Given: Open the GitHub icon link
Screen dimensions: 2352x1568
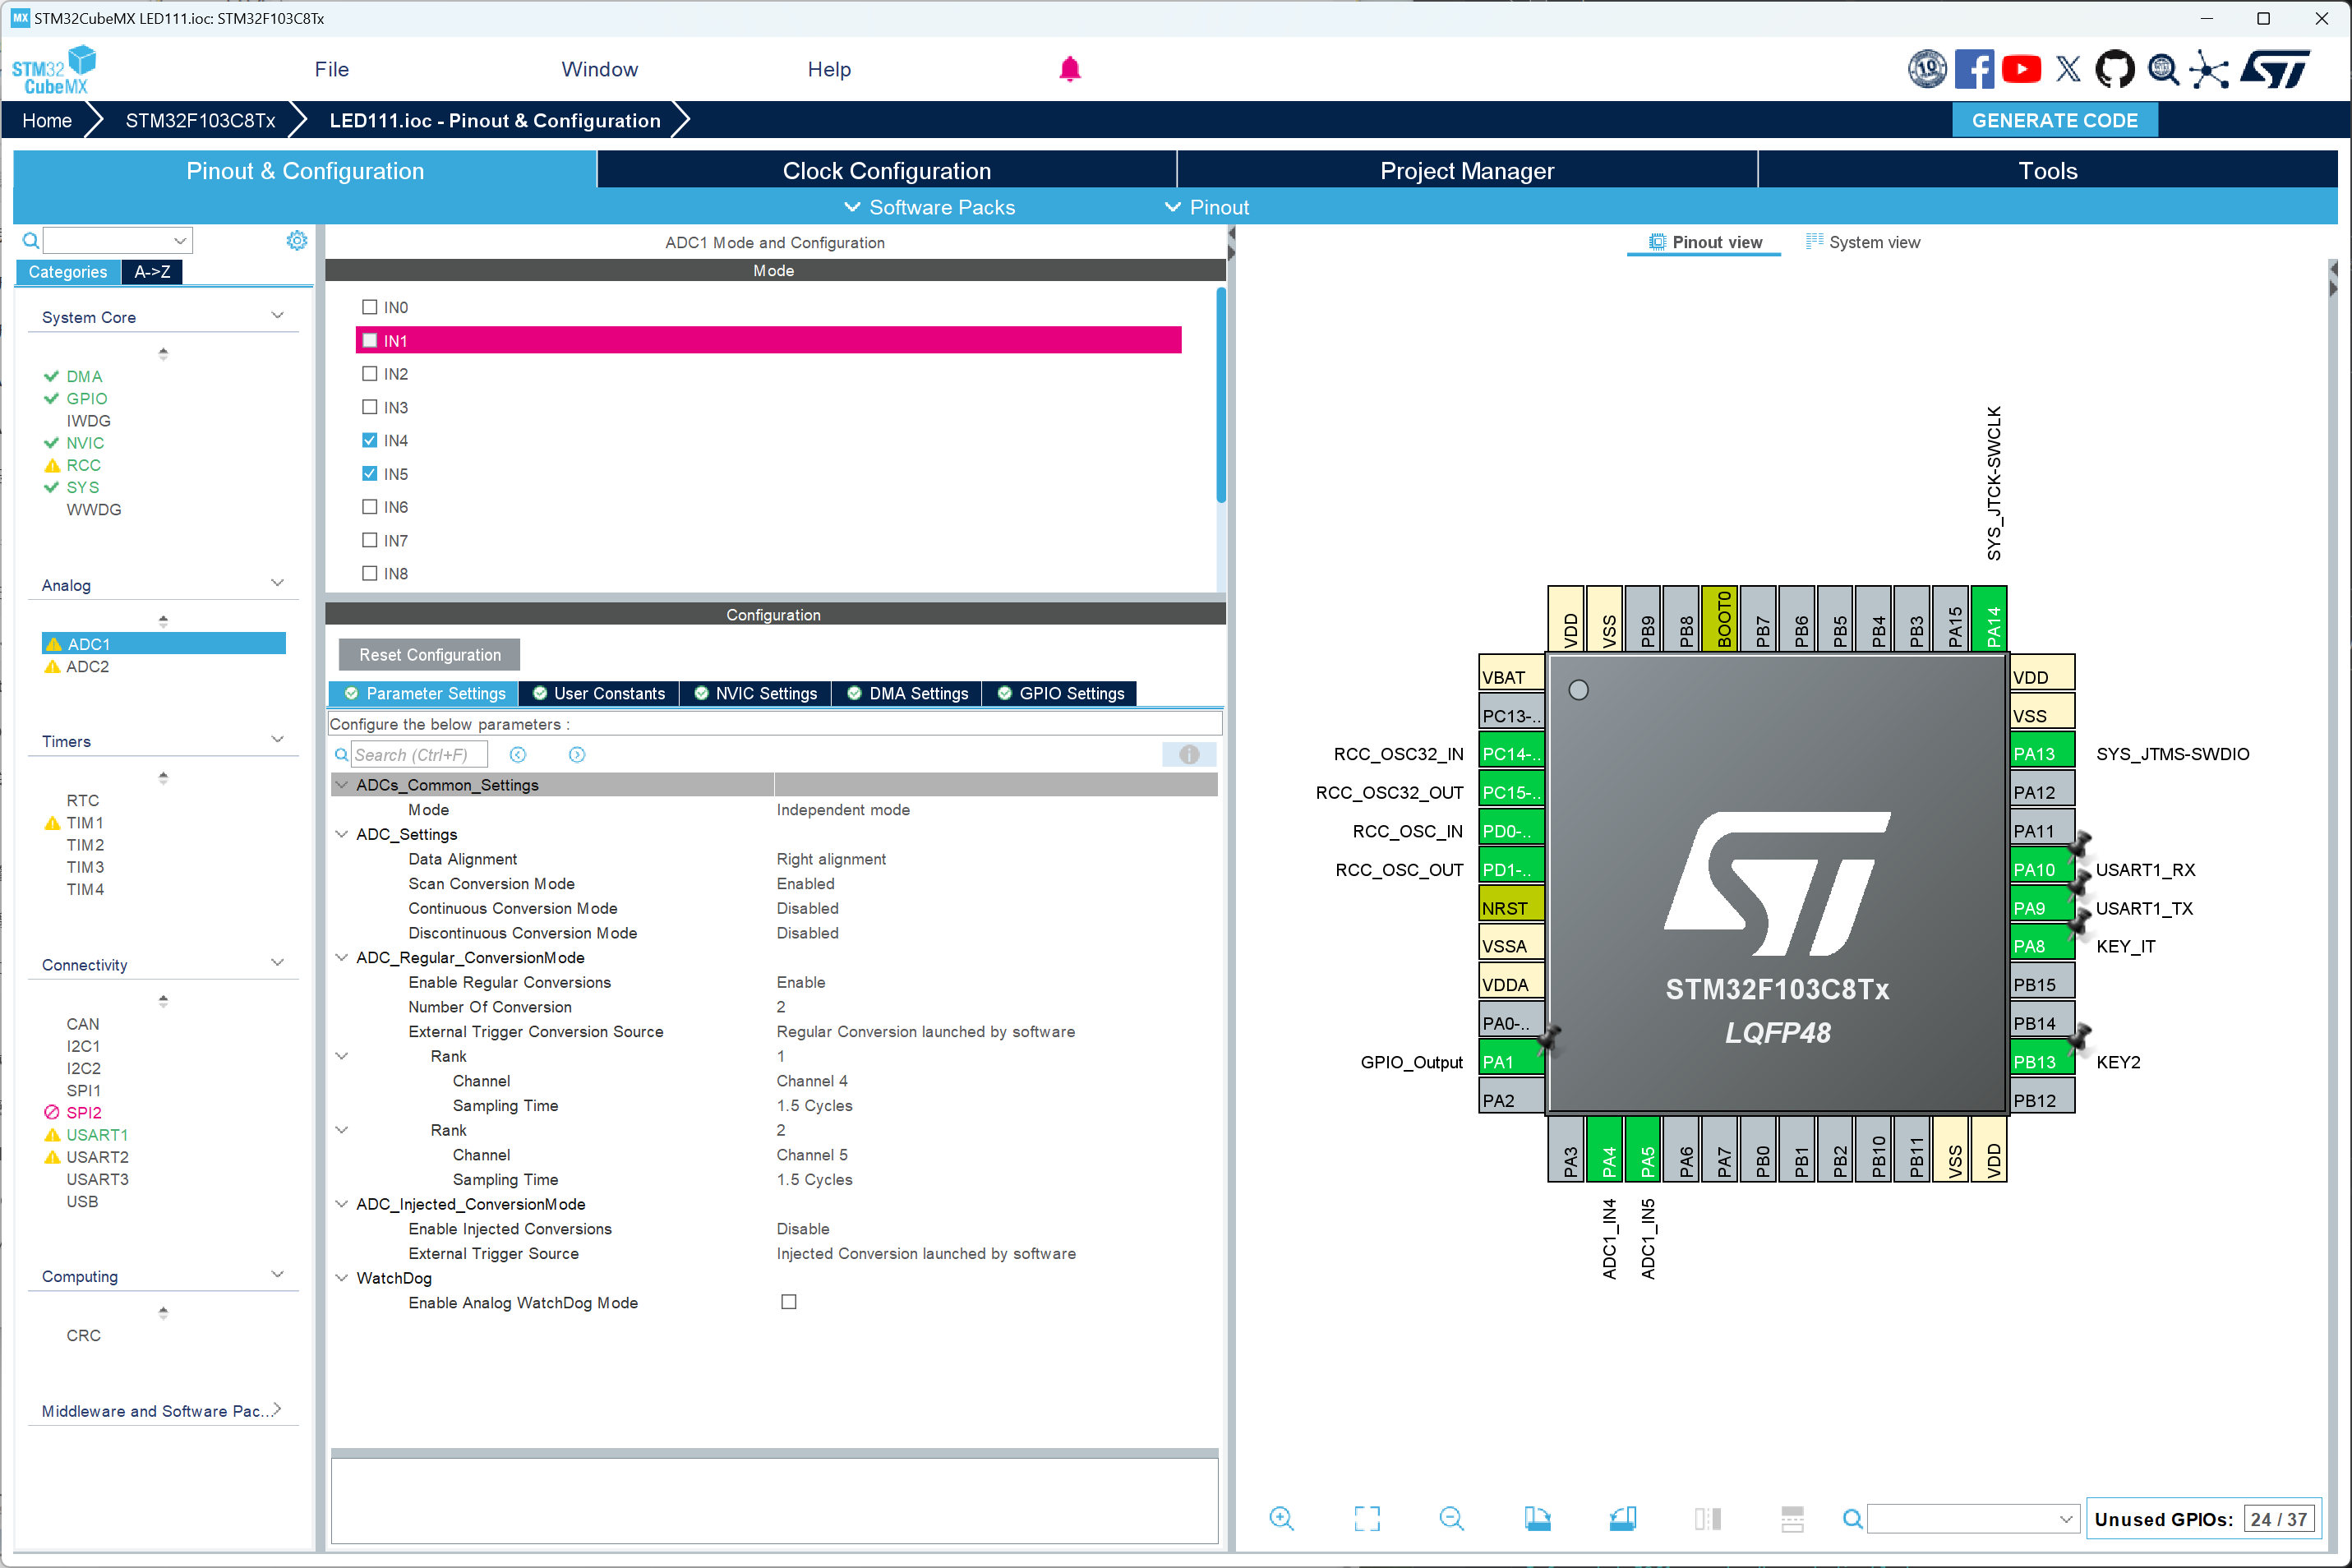Looking at the screenshot, I should coord(2115,69).
